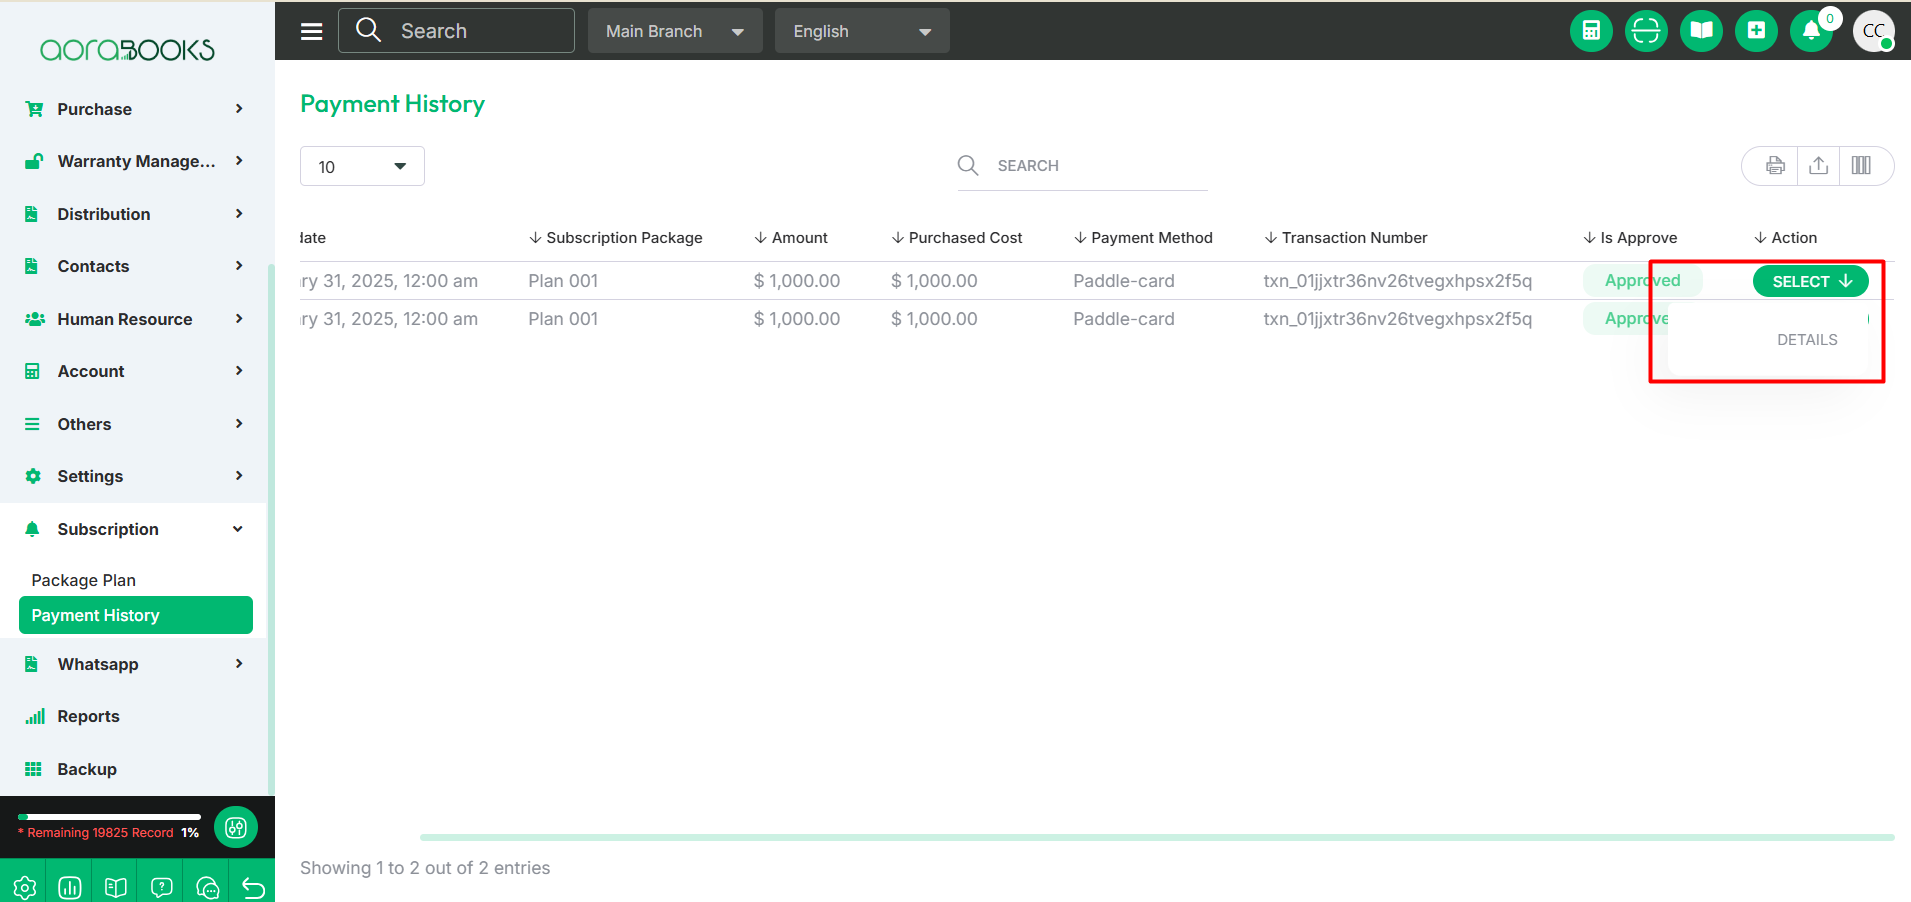Open the notifications bell
This screenshot has width=1911, height=902.
click(1811, 31)
